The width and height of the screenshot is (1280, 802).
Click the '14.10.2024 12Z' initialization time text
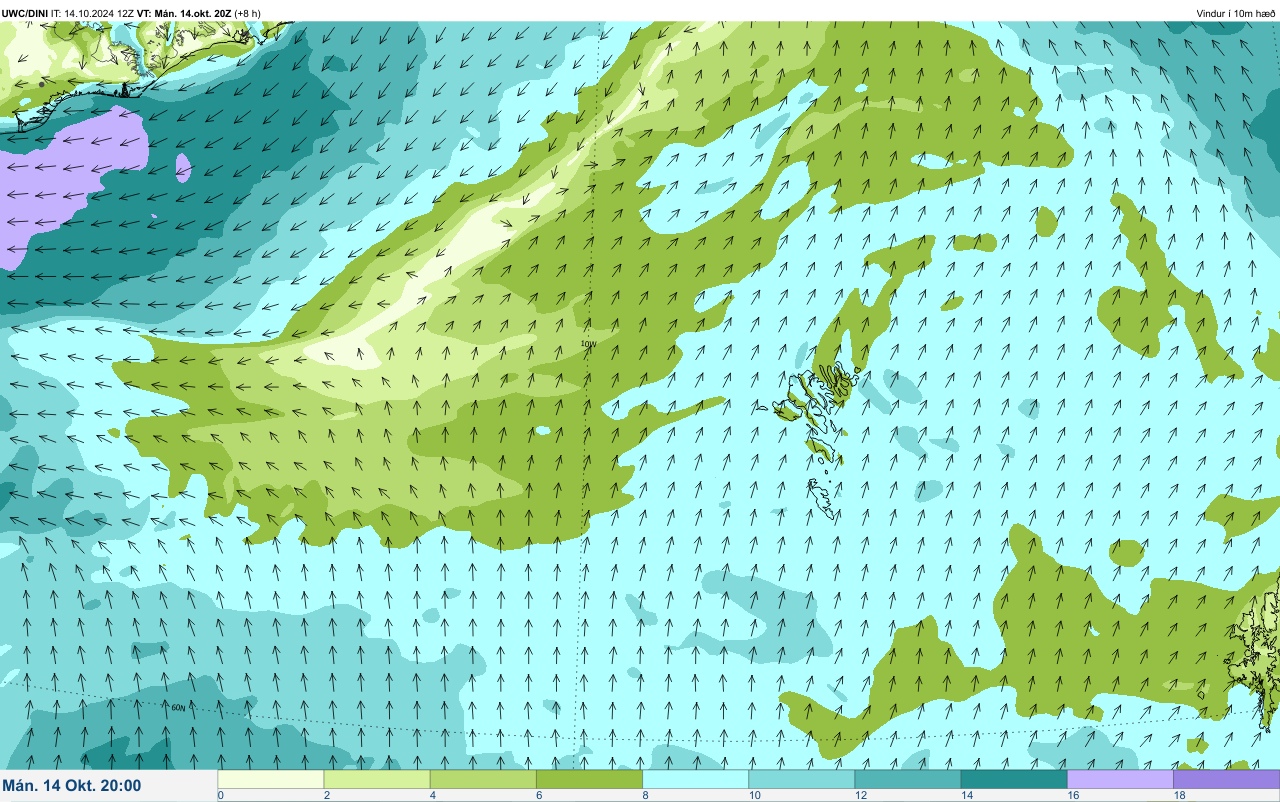pyautogui.click(x=99, y=13)
